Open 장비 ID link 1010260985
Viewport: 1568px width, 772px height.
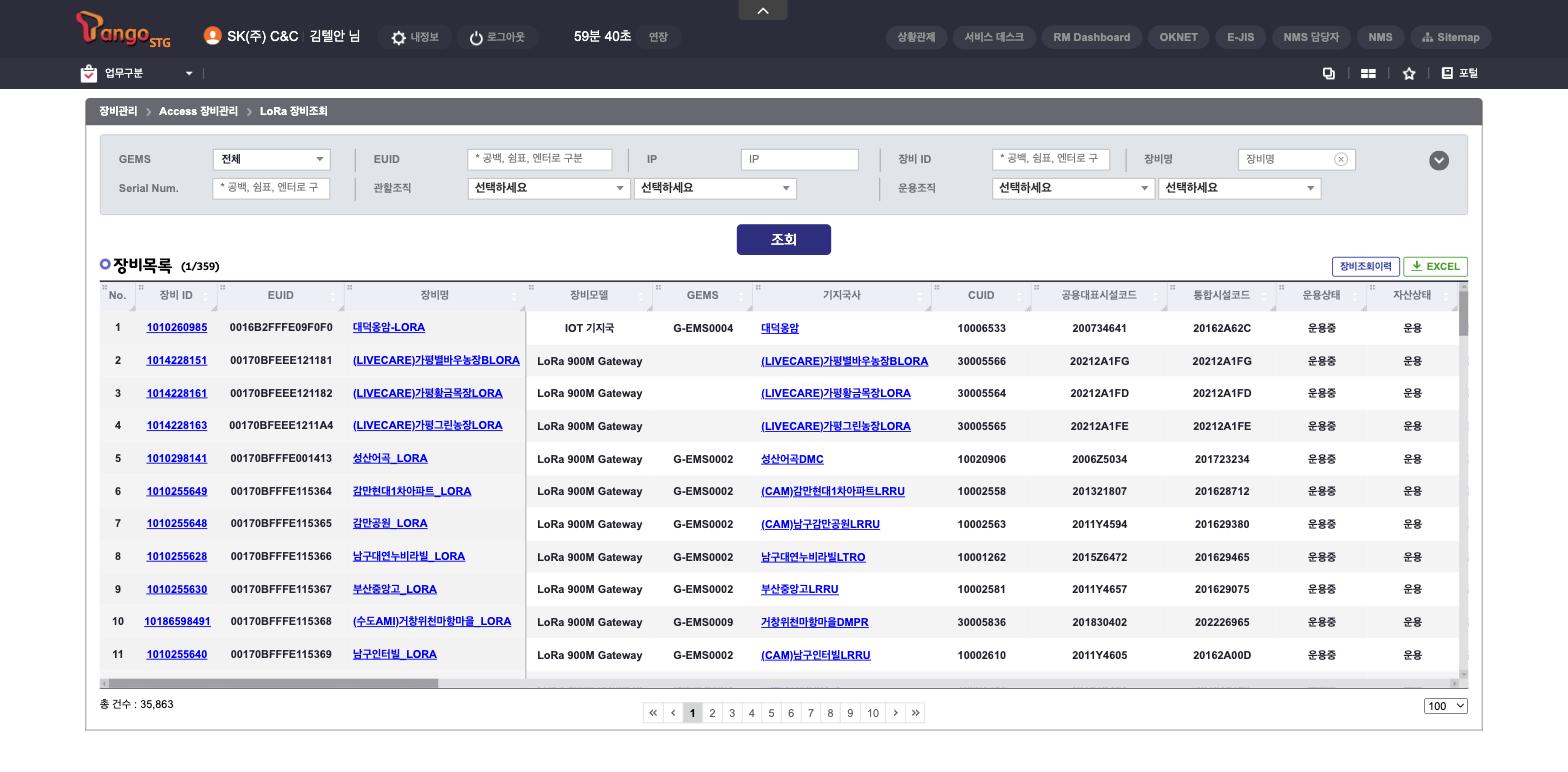(x=177, y=328)
